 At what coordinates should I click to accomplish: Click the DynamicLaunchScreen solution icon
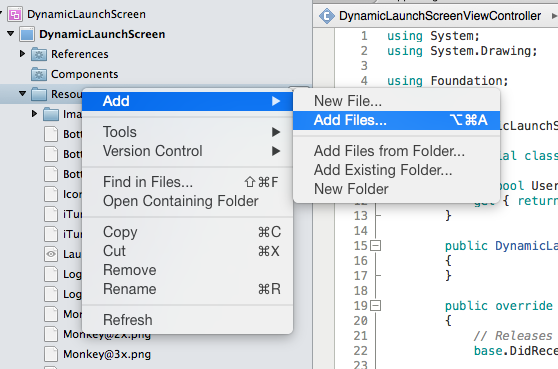[x=15, y=14]
